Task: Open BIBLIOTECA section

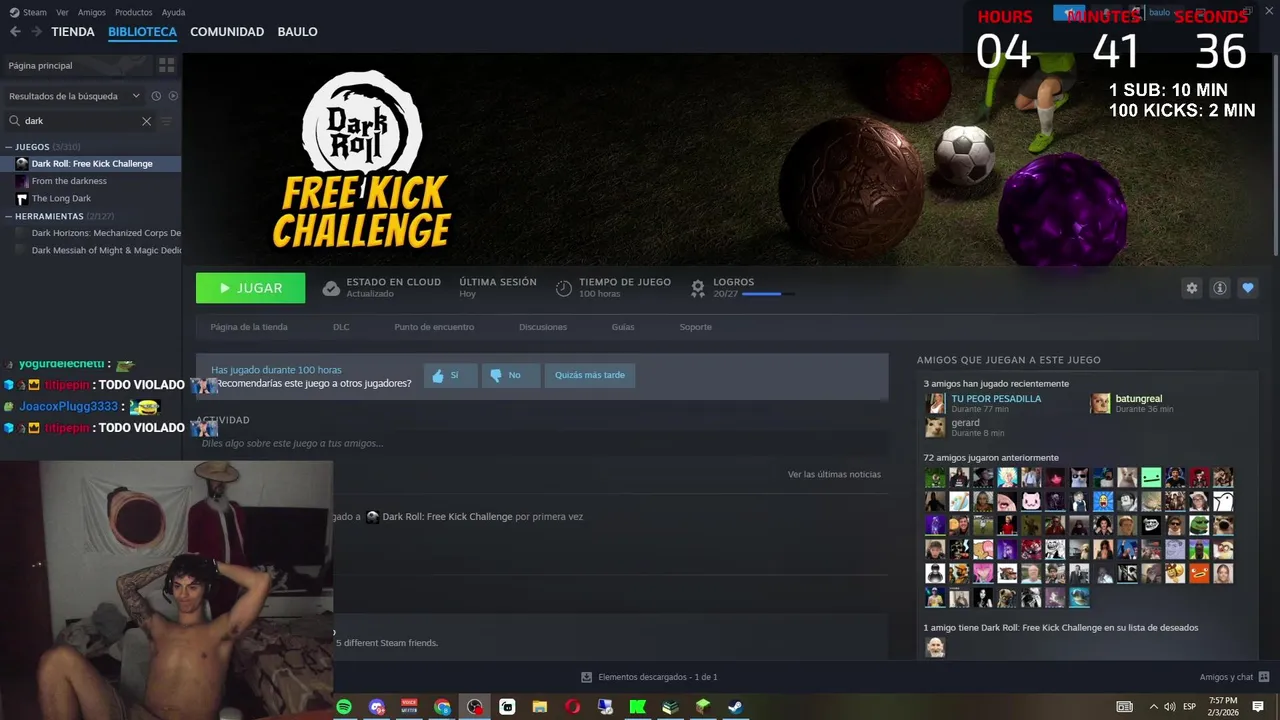Action: (x=142, y=32)
